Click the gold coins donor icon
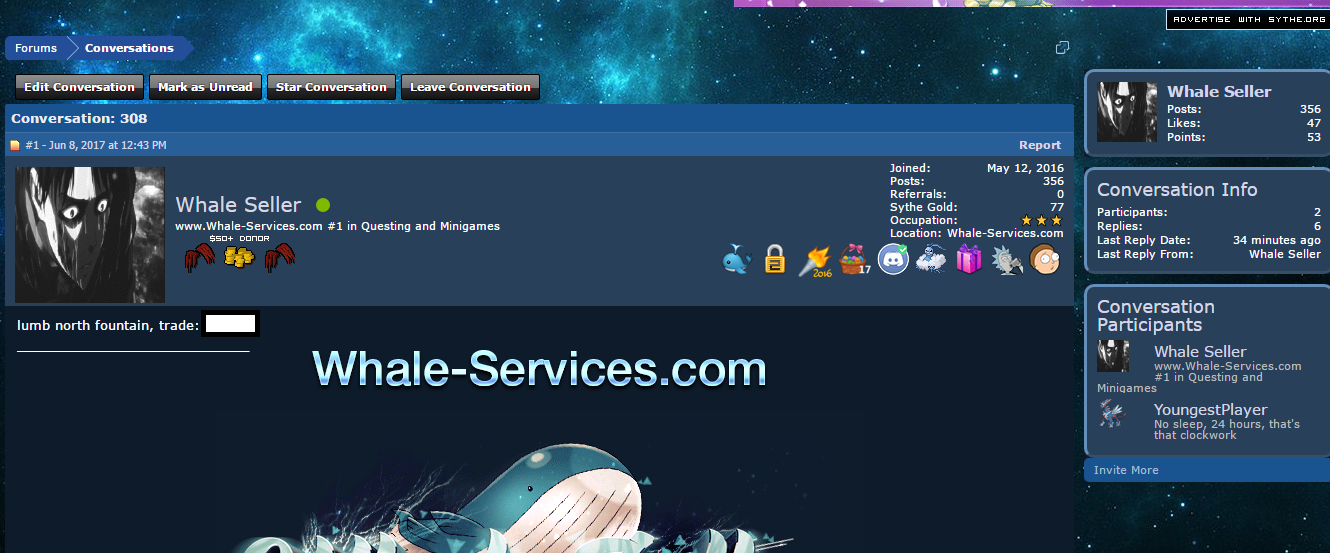The width and height of the screenshot is (1330, 553). [239, 257]
